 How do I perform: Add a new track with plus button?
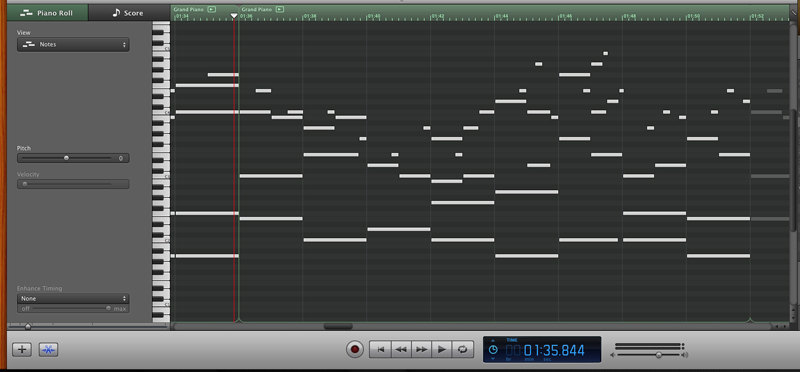click(x=21, y=350)
